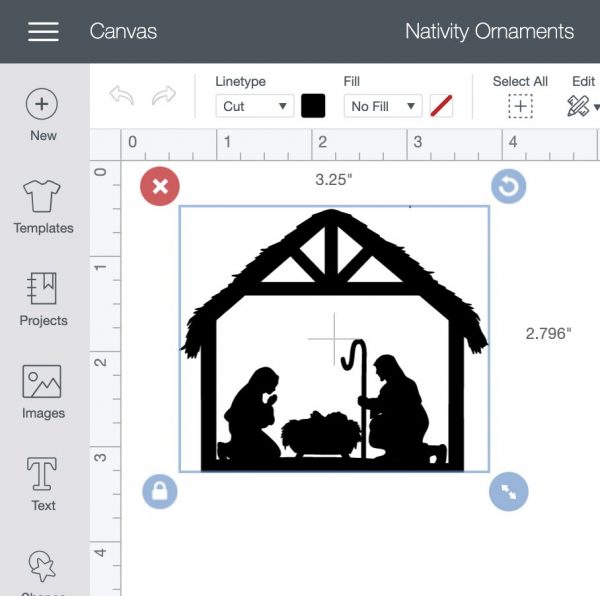Screen dimensions: 600x596
Task: Expand the Fill No Fill dropdown
Action: pyautogui.click(x=382, y=106)
